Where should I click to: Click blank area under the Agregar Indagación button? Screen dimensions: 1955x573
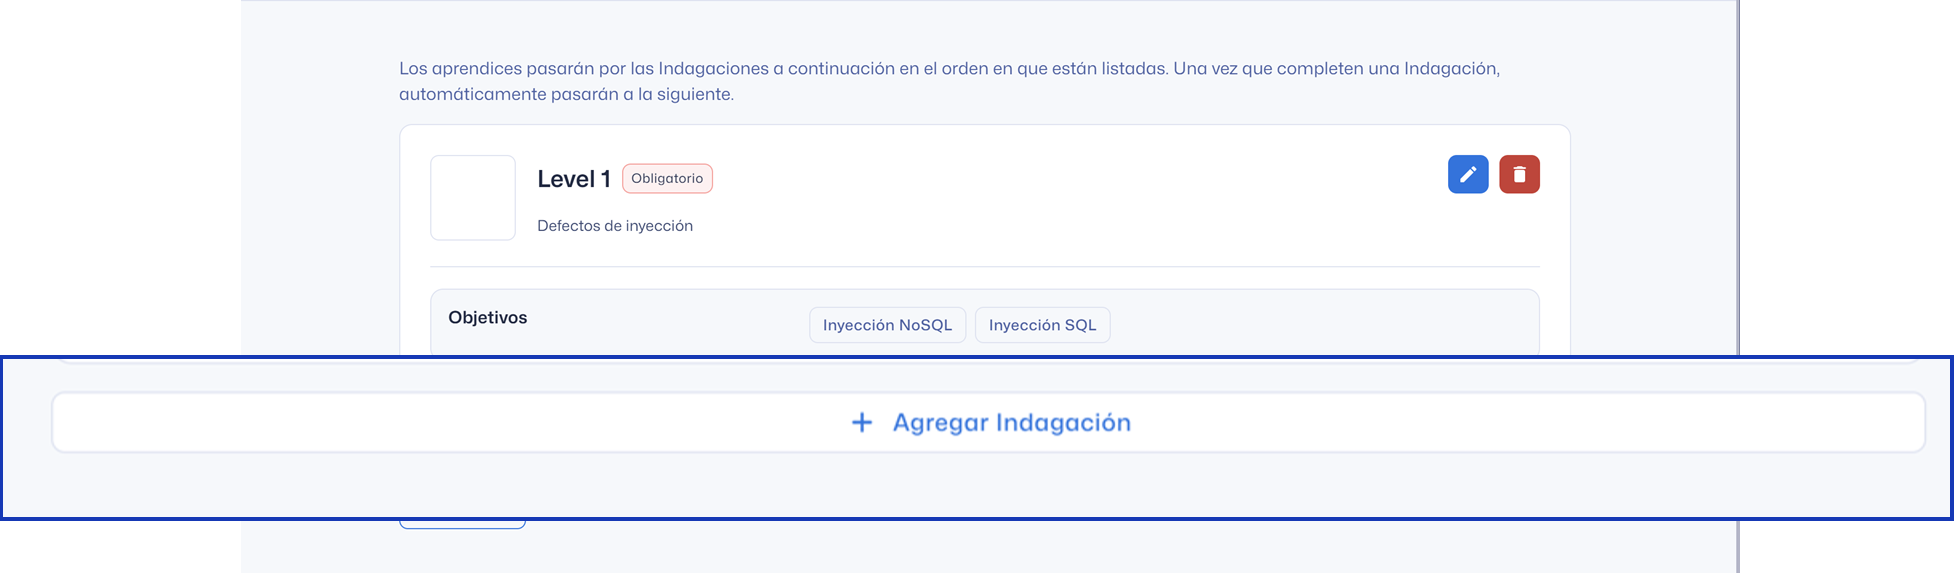[988, 486]
